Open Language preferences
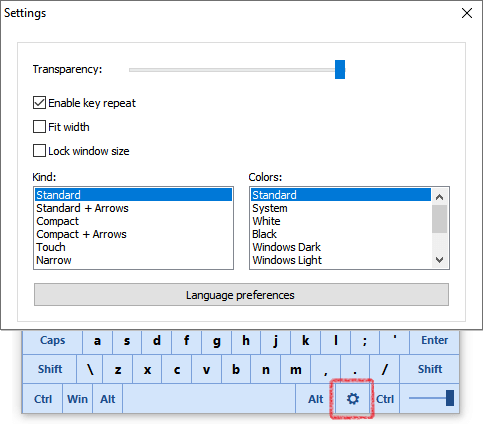Image resolution: width=483 pixels, height=424 pixels. pos(241,295)
